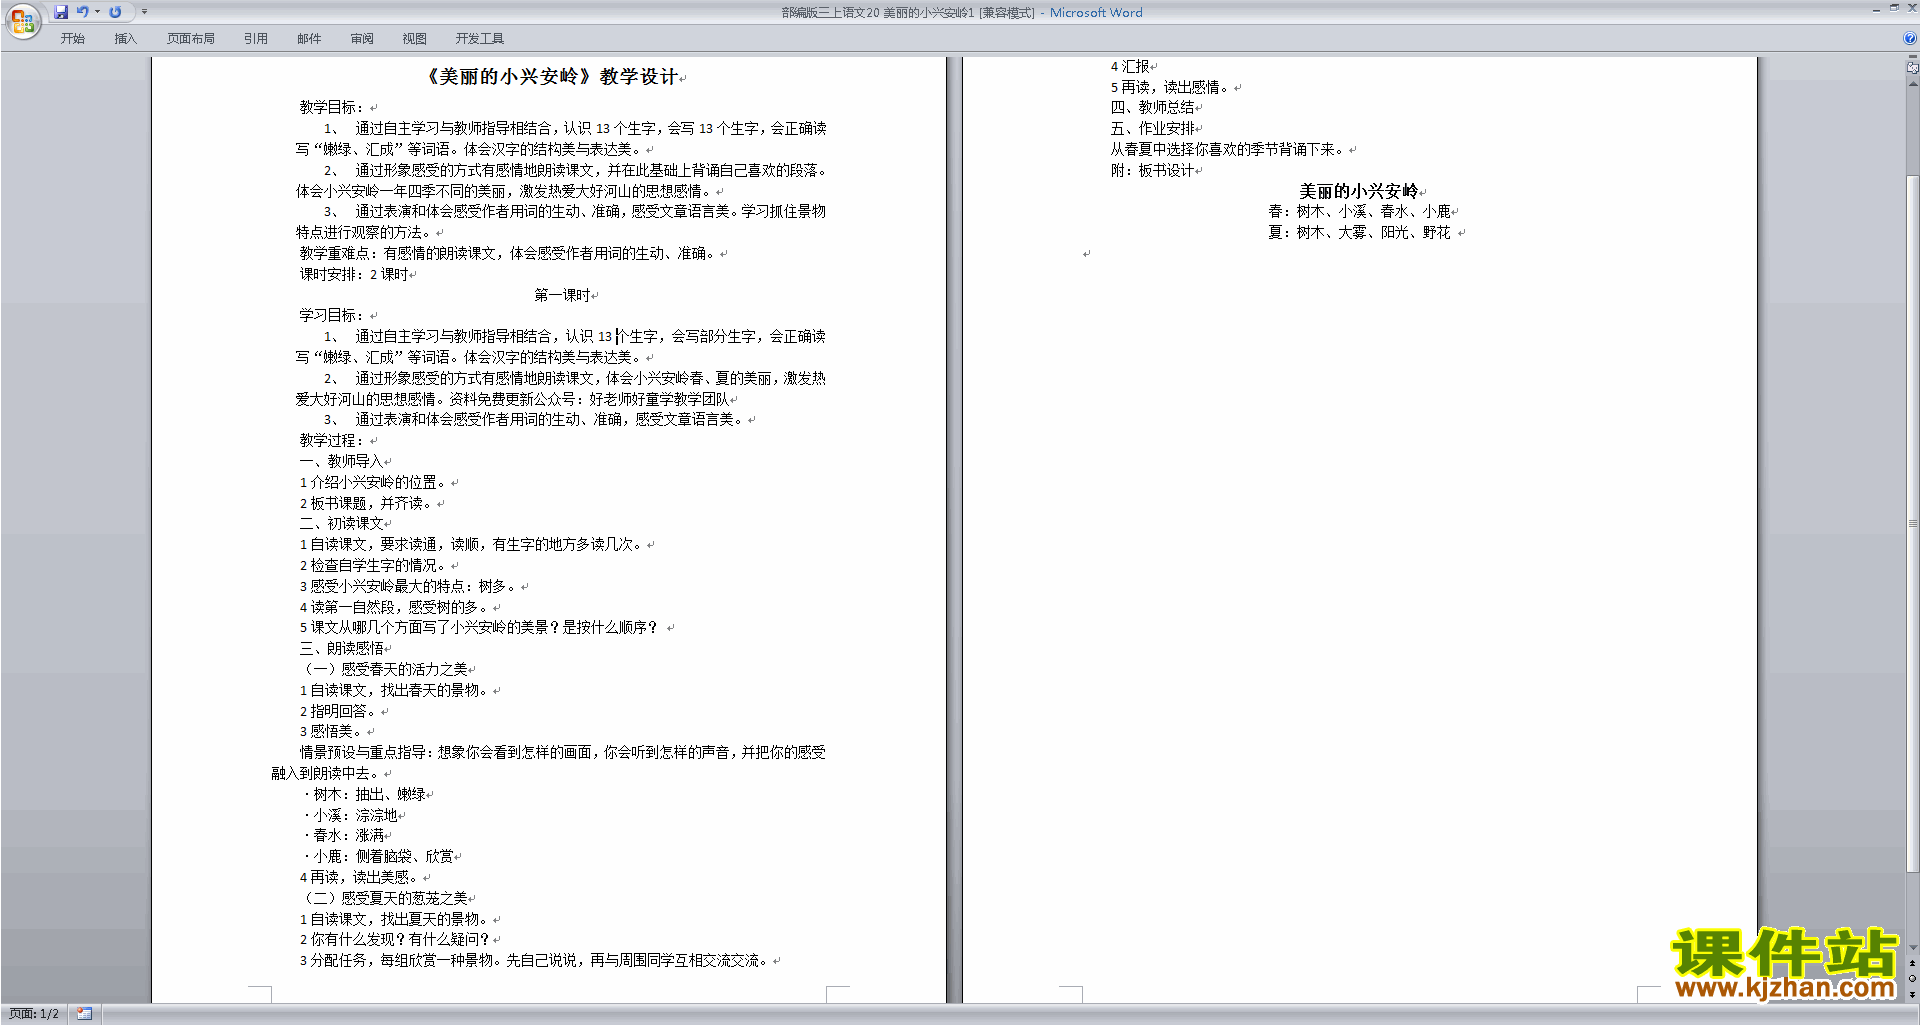Screen dimensions: 1920x1025
Task: Open the 引用 ribbon tab
Action: (x=256, y=39)
